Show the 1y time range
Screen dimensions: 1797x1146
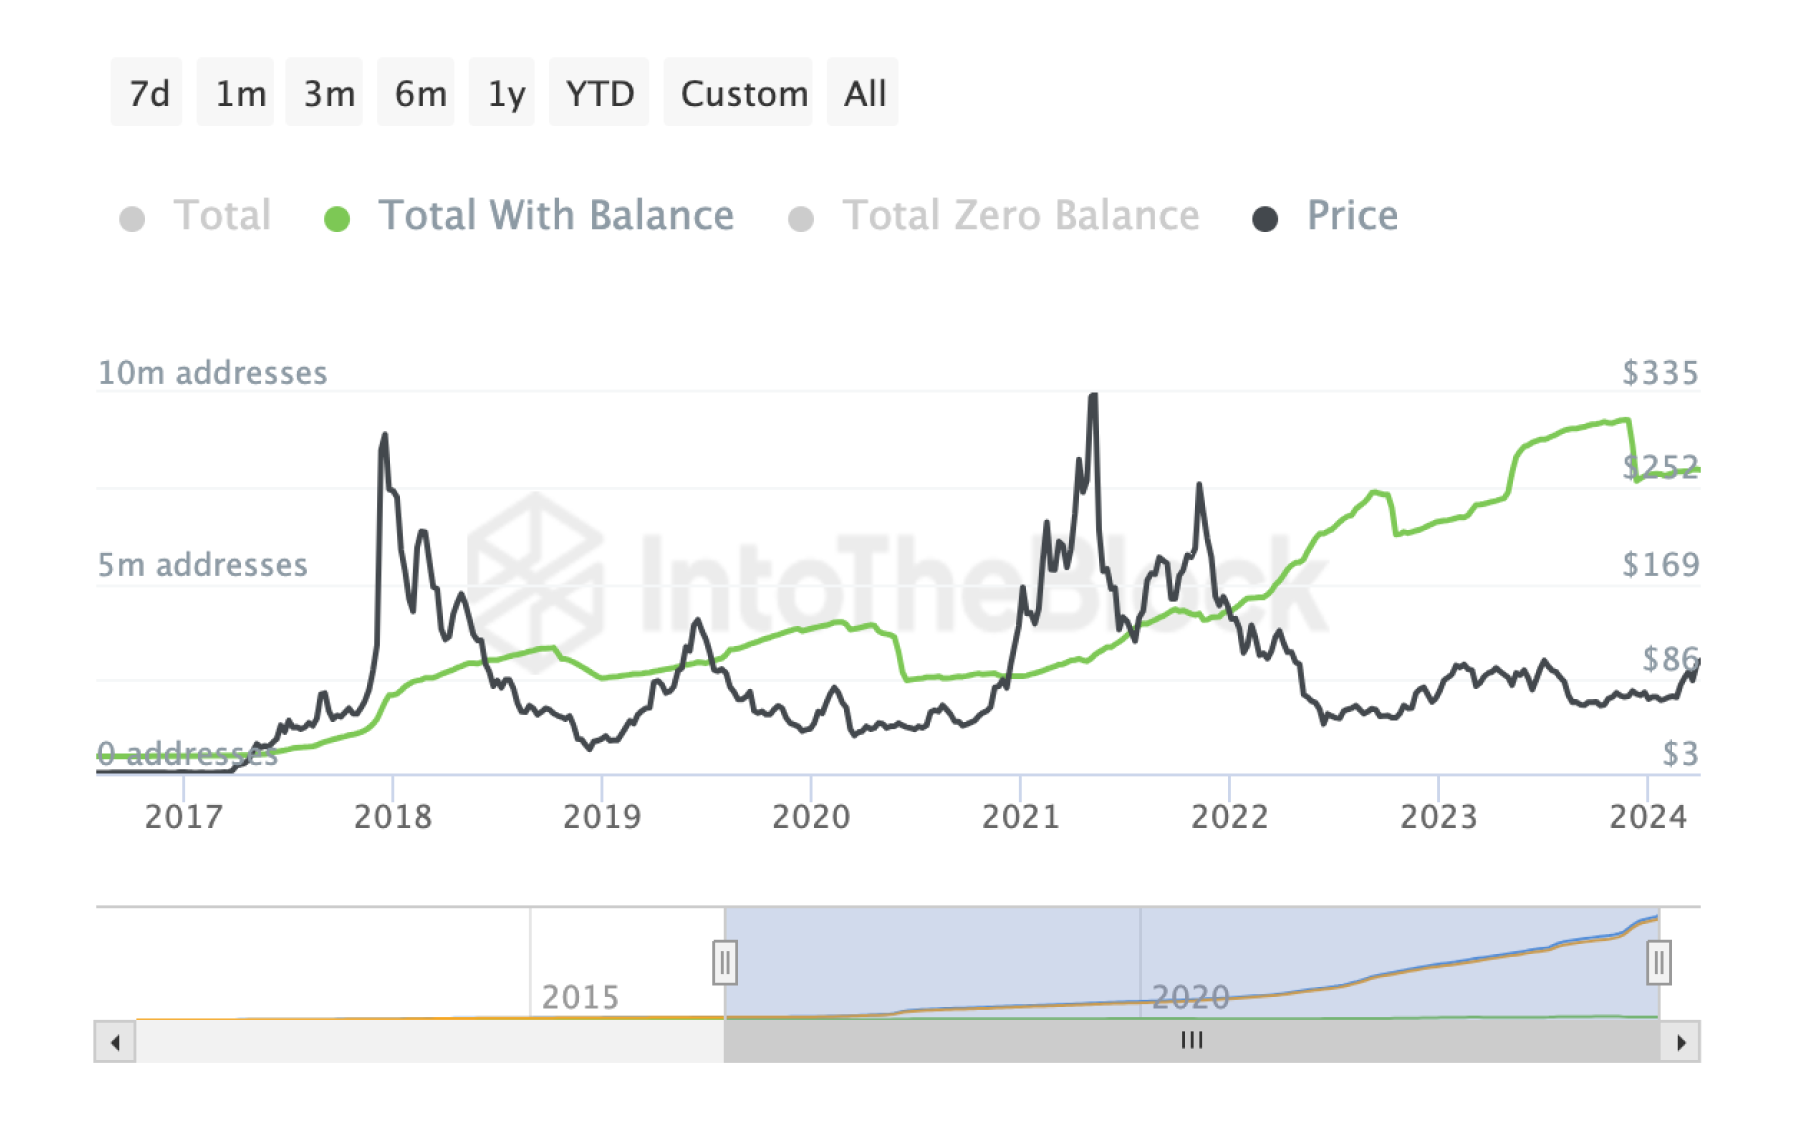[x=506, y=93]
